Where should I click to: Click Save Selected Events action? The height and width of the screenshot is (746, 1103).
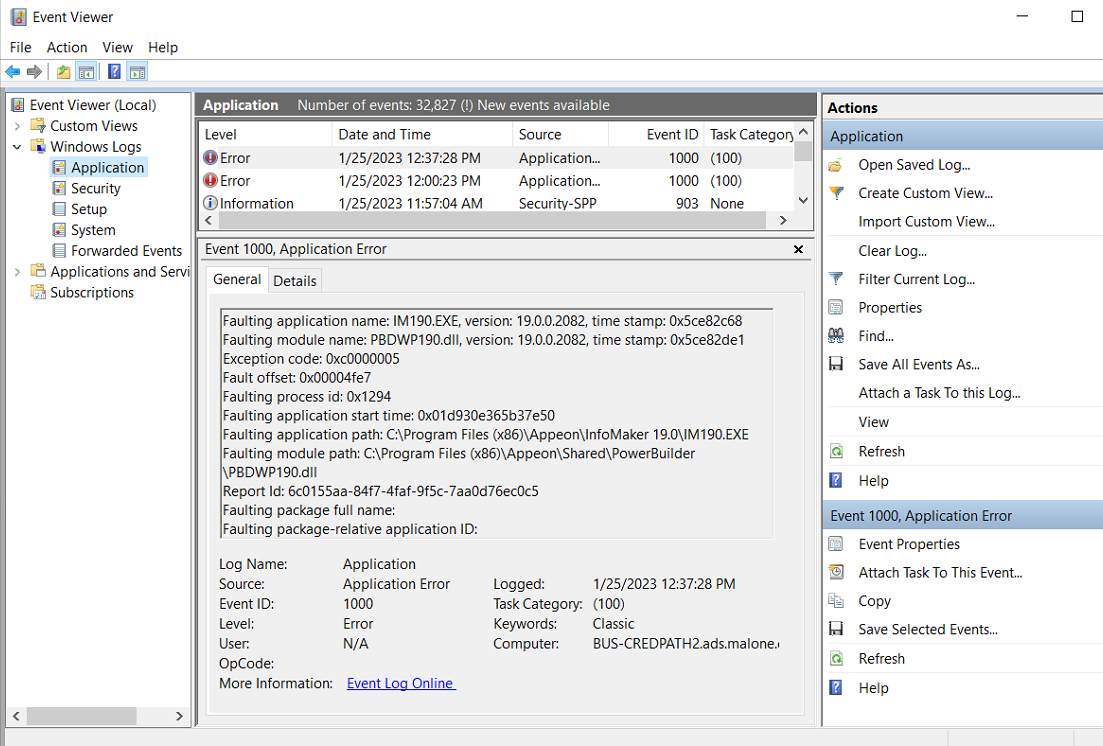[x=927, y=629]
